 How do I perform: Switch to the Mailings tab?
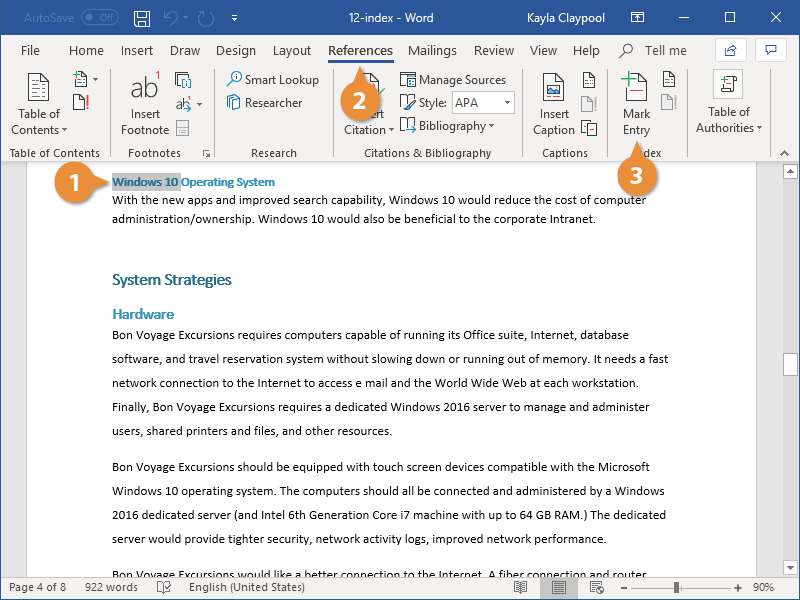pos(432,50)
